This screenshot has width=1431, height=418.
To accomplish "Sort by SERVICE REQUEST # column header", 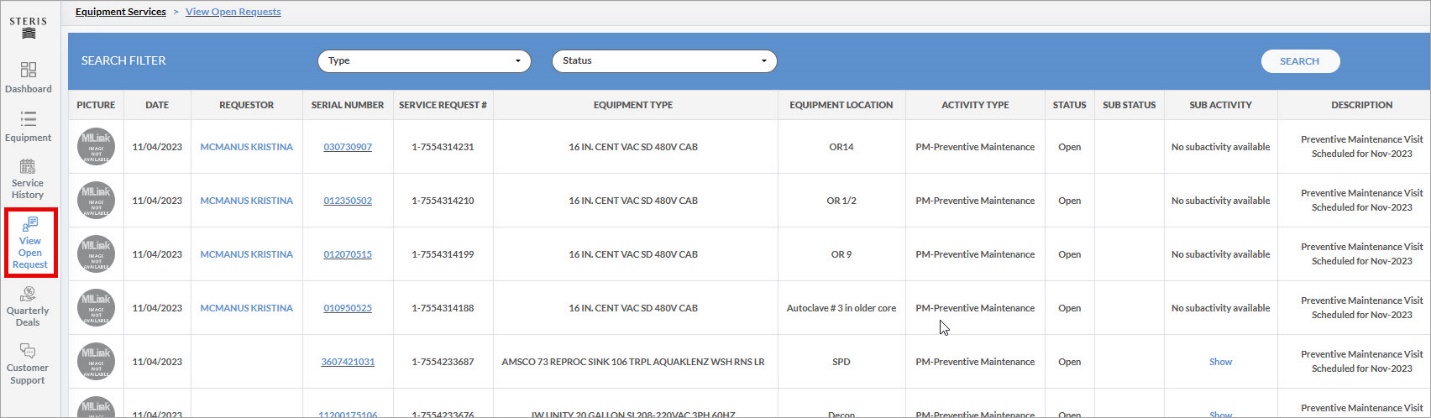I will tap(443, 105).
